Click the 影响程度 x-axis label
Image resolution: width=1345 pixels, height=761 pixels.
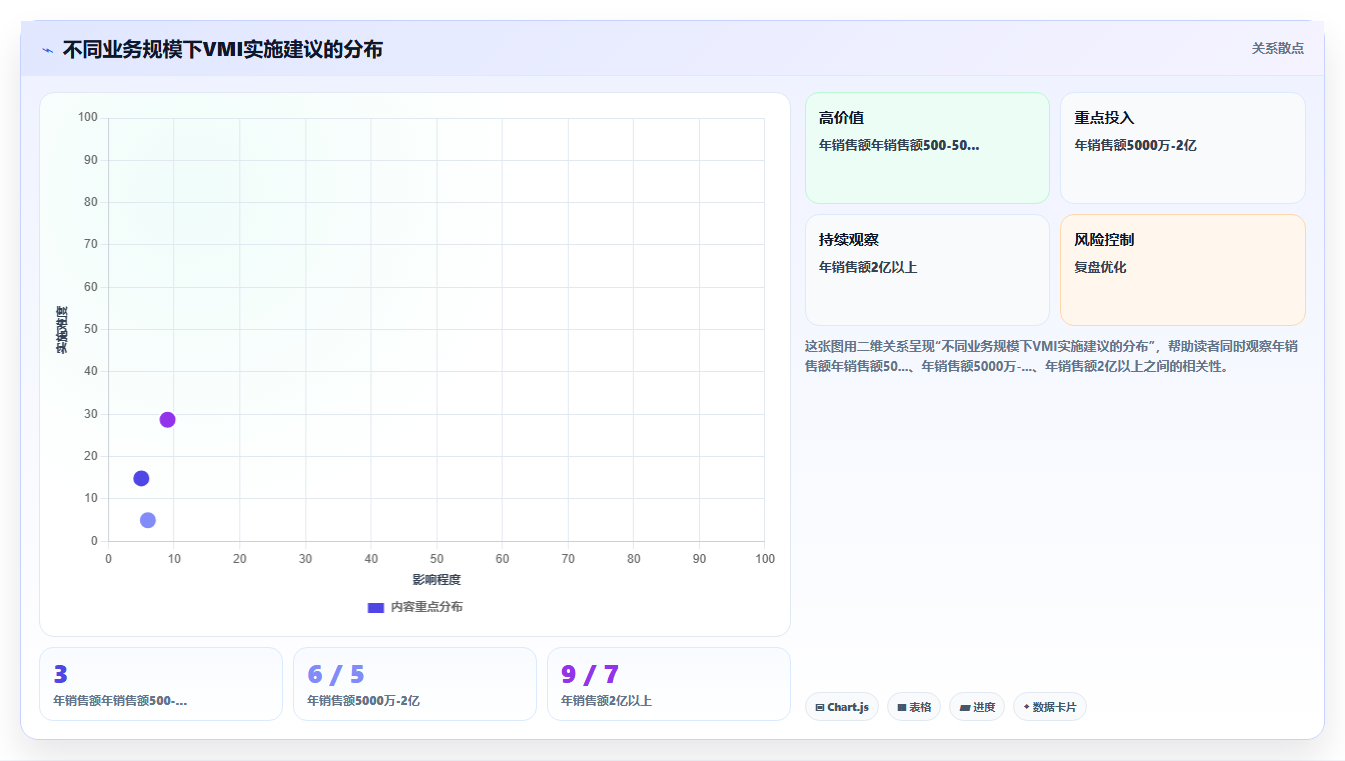[x=437, y=580]
